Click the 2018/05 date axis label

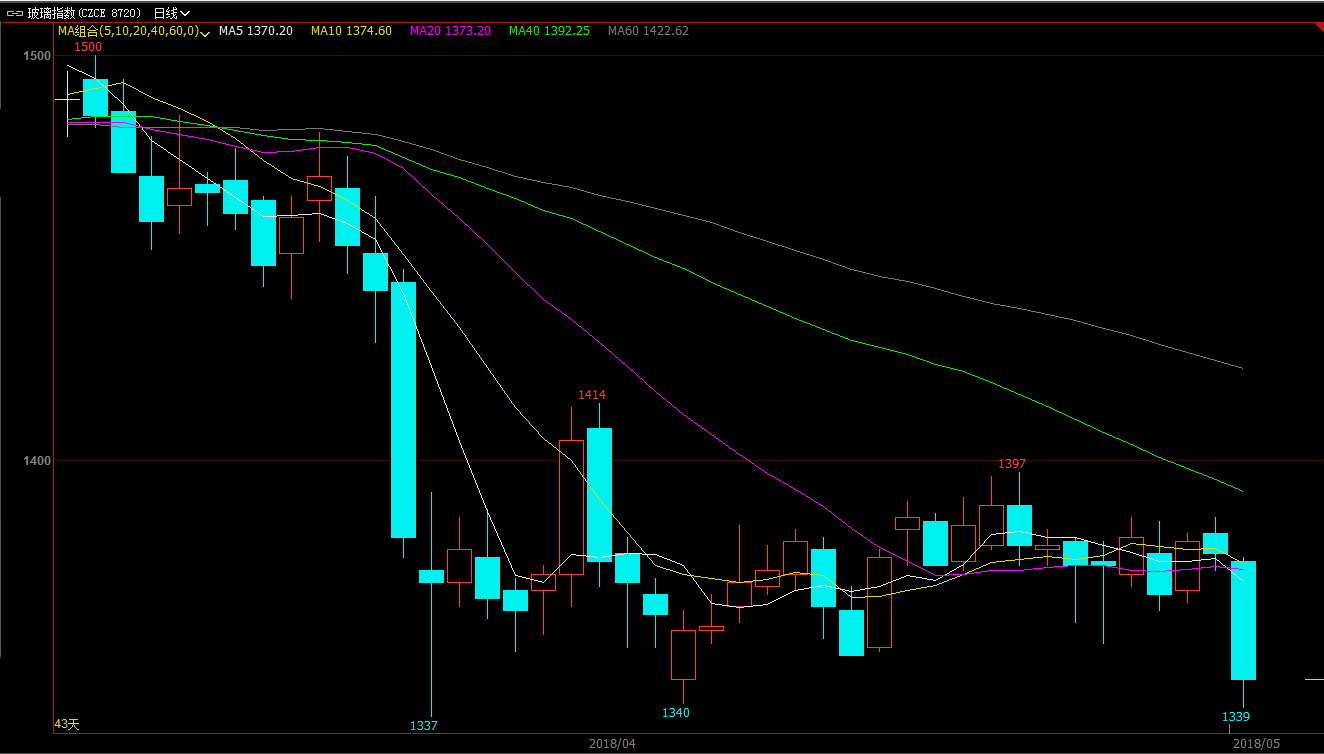click(1256, 744)
